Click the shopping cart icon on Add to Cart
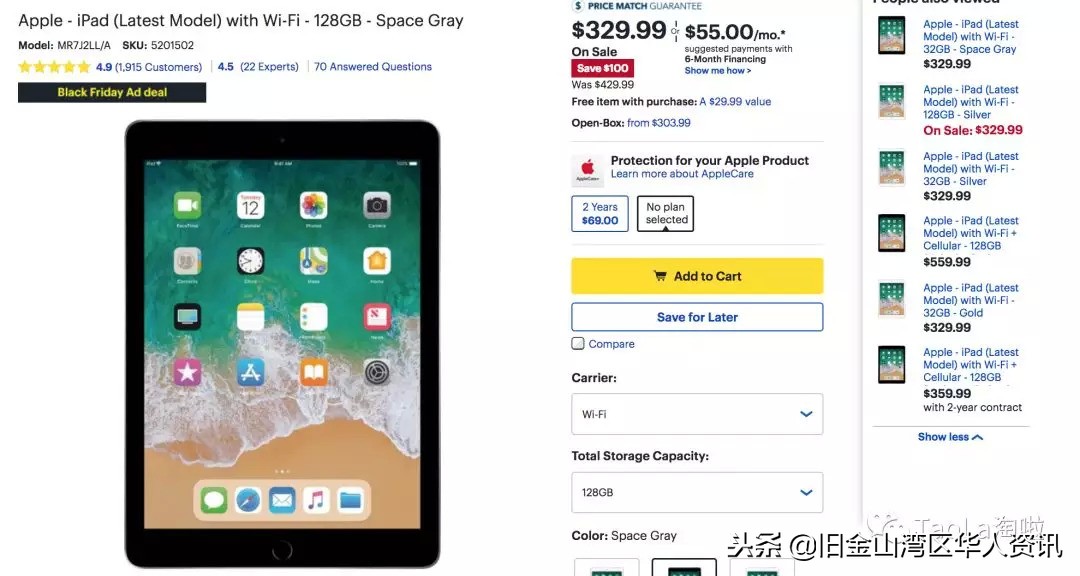Image resolution: width=1080 pixels, height=576 pixels. (660, 276)
